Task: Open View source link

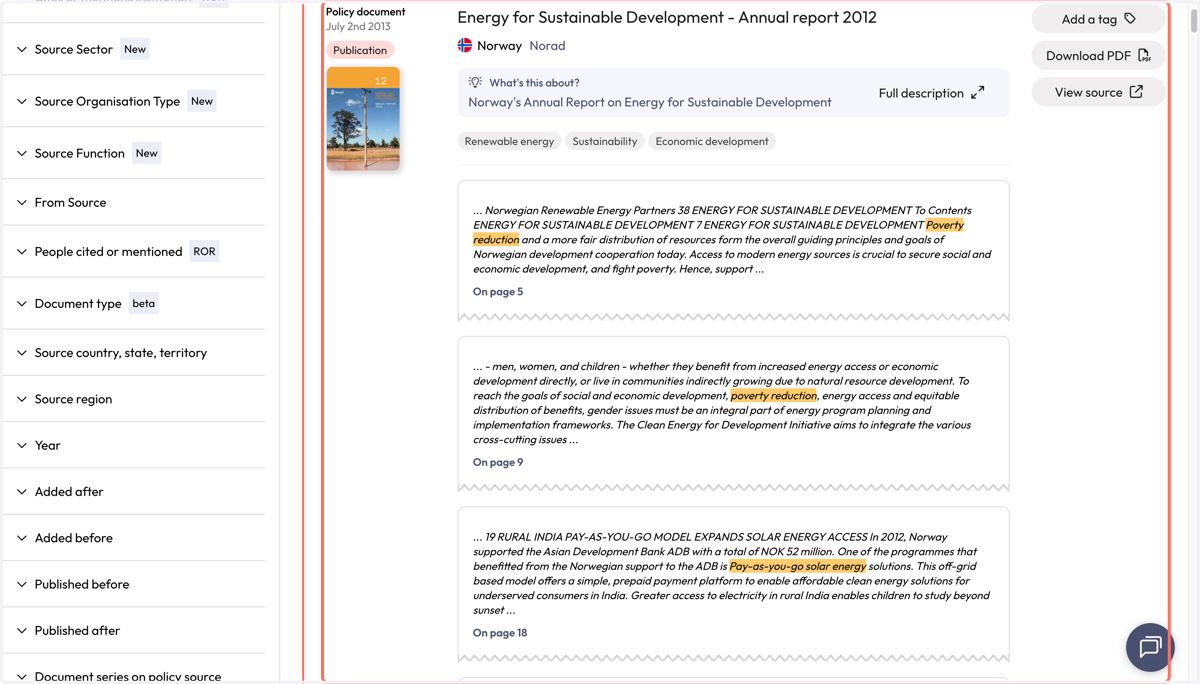Action: (1098, 92)
